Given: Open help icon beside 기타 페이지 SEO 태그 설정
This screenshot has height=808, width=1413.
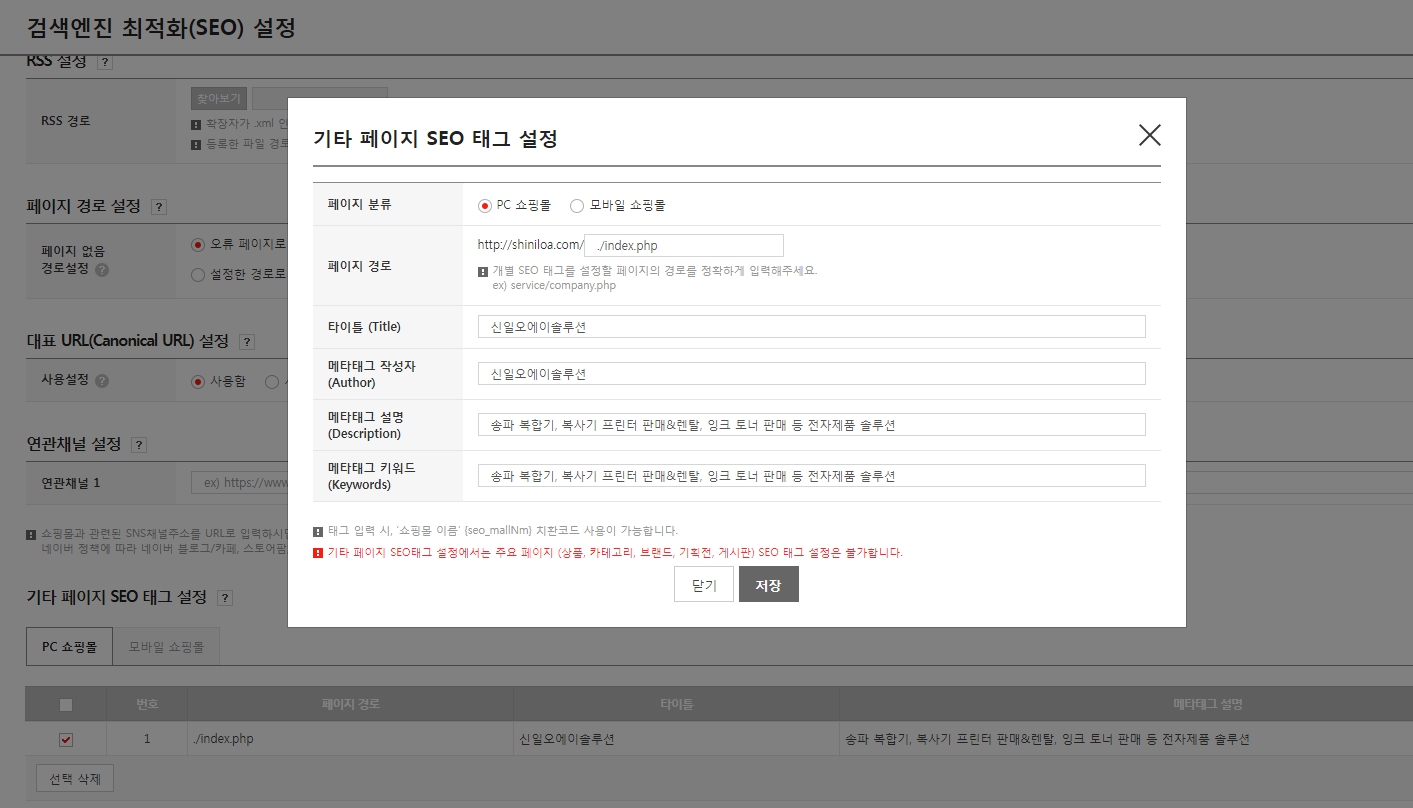Looking at the screenshot, I should [224, 598].
